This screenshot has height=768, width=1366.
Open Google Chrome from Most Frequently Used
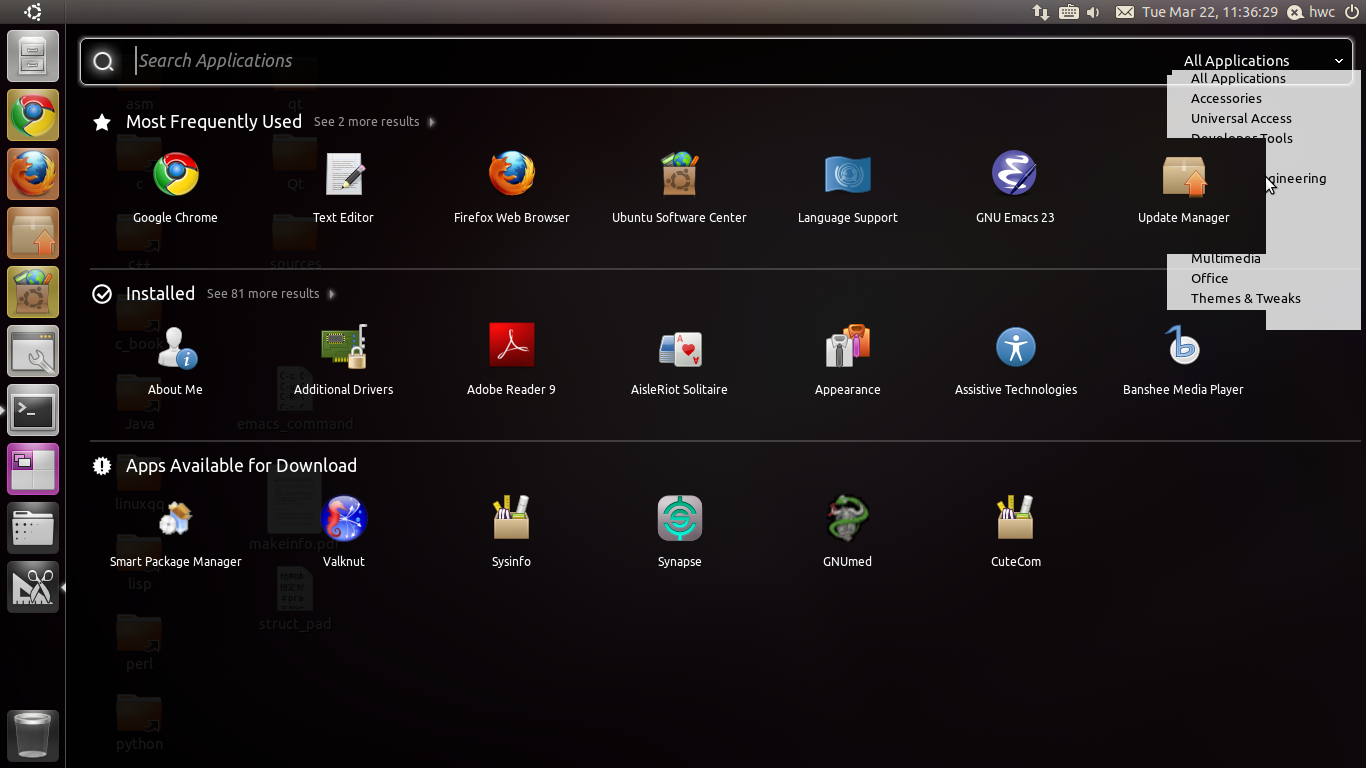pos(175,175)
